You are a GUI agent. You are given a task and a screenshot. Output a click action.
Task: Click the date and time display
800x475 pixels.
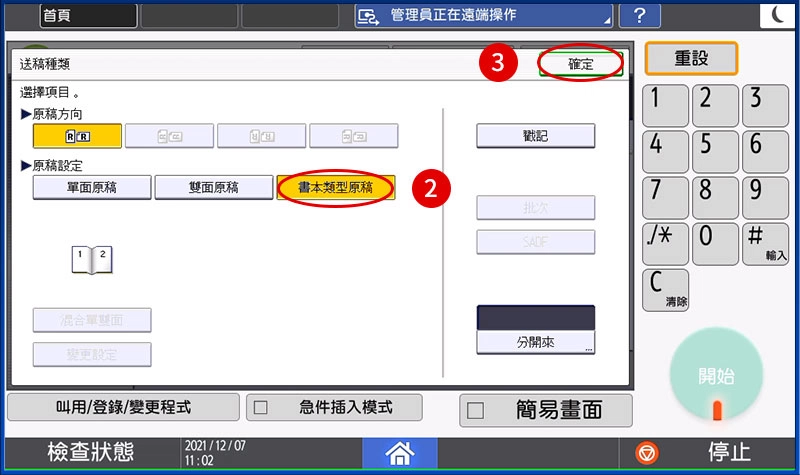point(215,453)
